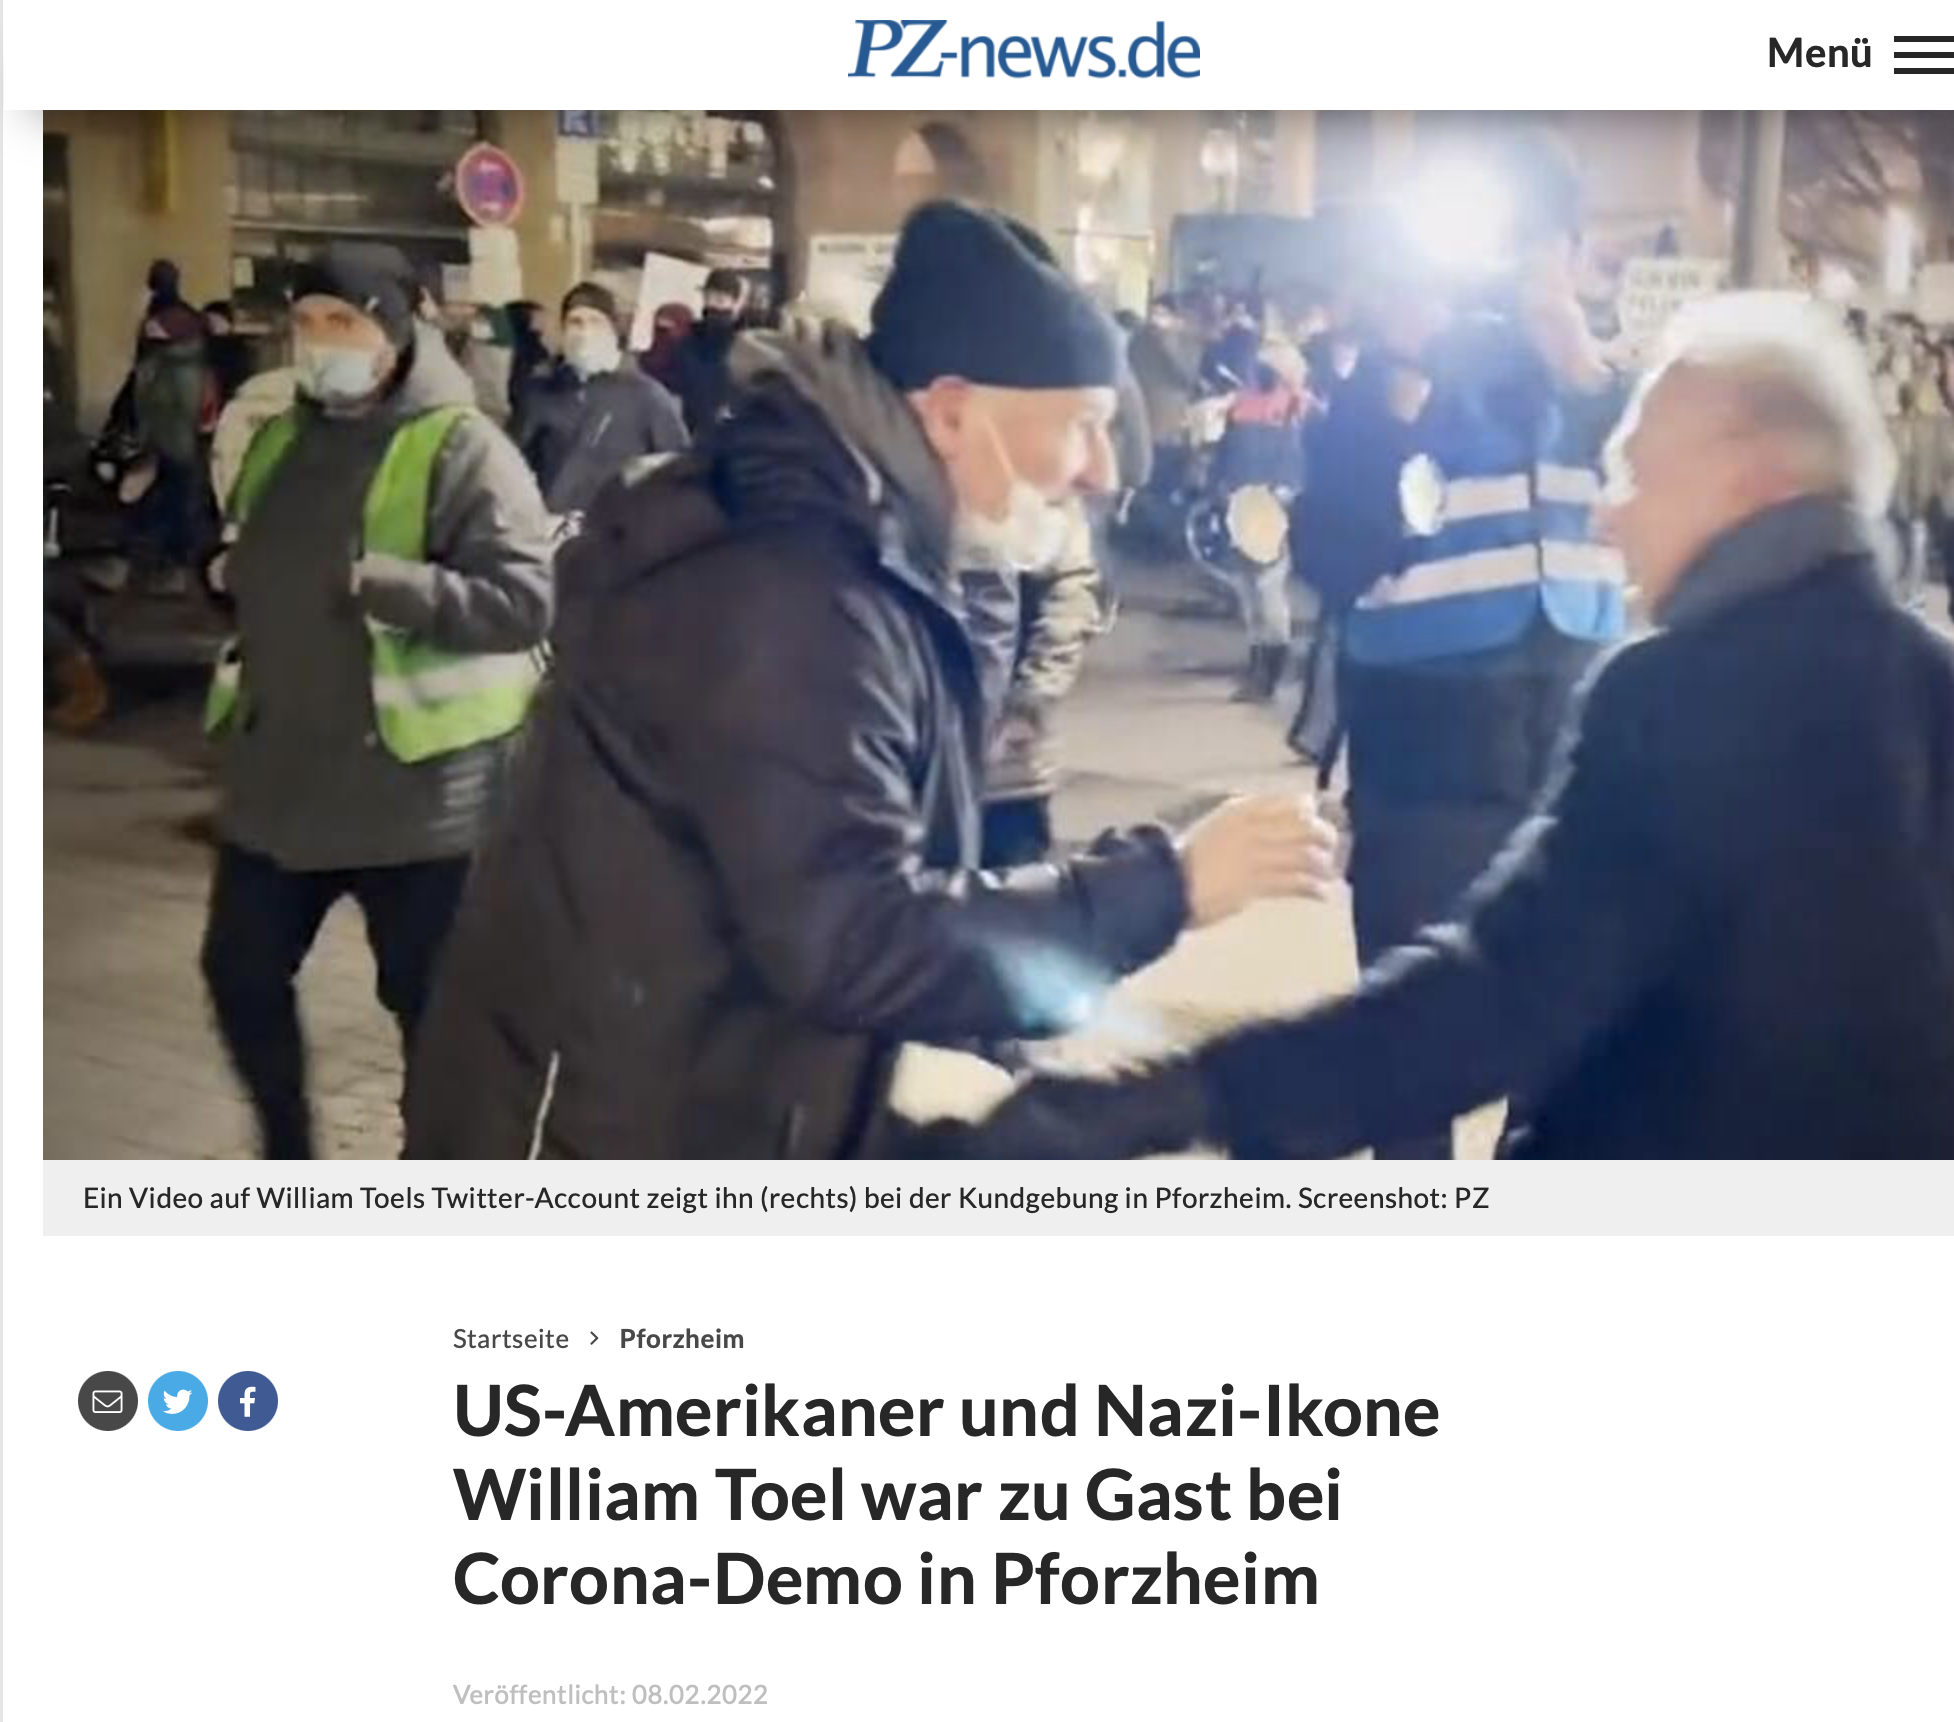Open the article's main photo

[x=998, y=635]
